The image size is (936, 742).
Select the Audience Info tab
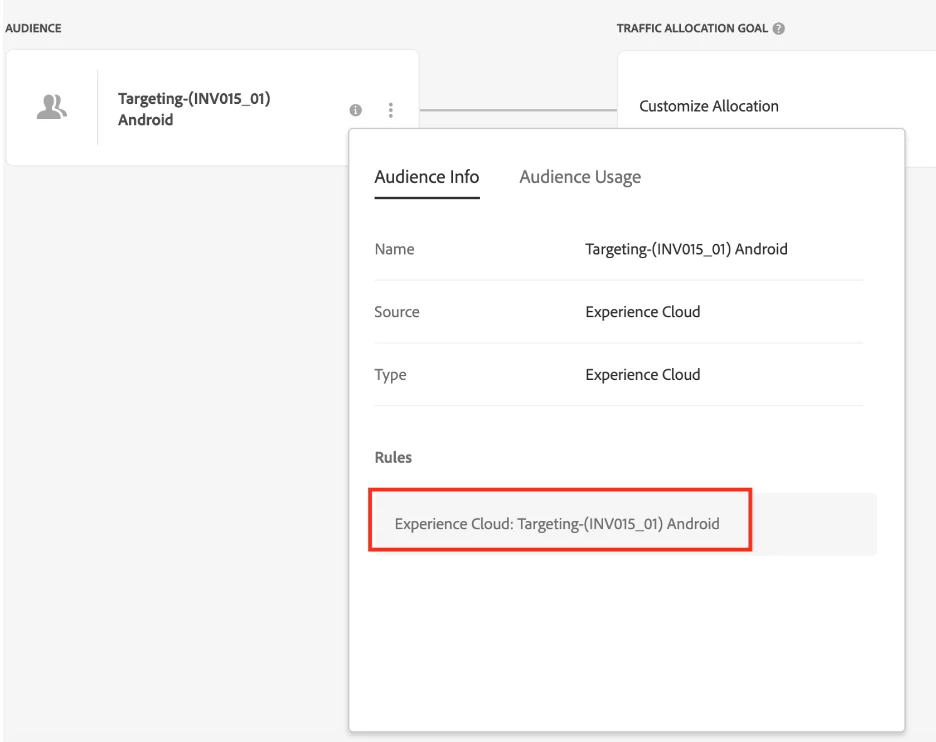tap(427, 177)
